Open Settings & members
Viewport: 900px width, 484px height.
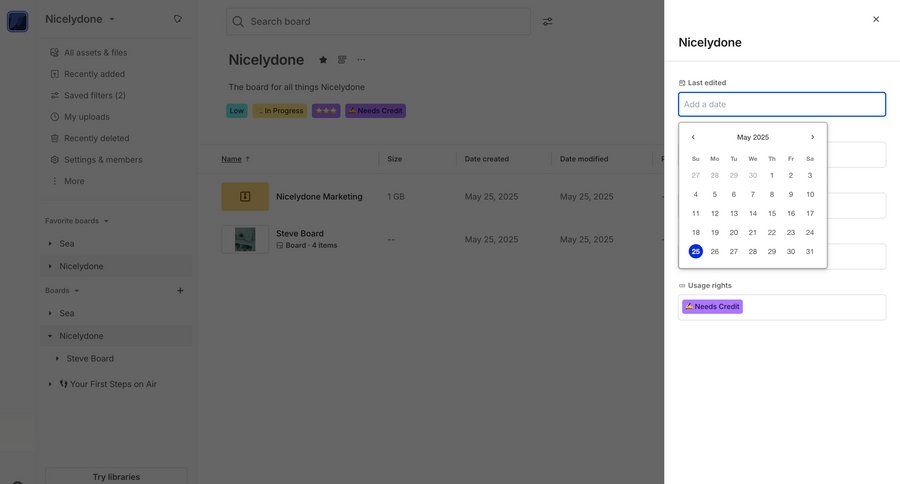tap(103, 160)
